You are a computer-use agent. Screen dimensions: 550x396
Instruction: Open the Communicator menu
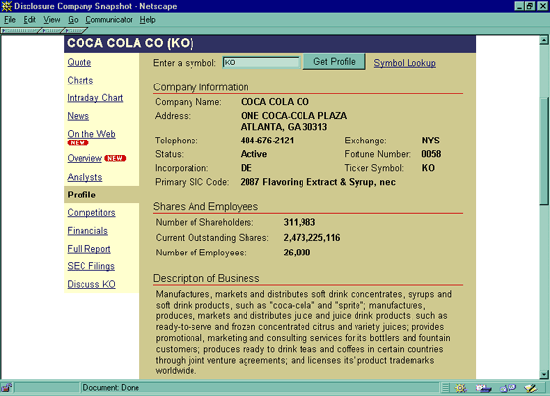click(109, 20)
